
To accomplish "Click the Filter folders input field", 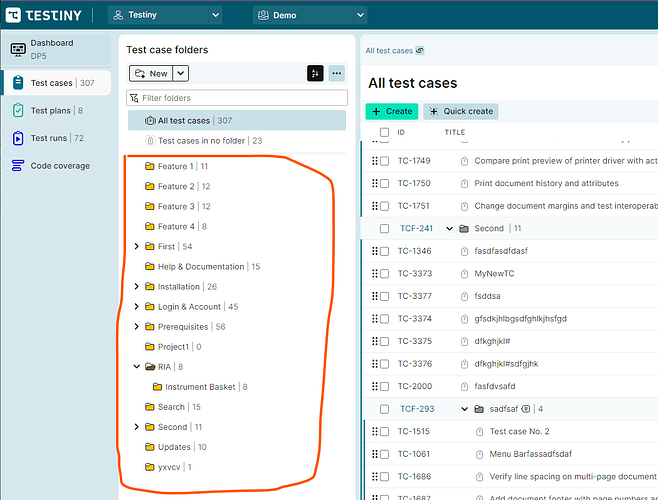I will click(x=237, y=98).
